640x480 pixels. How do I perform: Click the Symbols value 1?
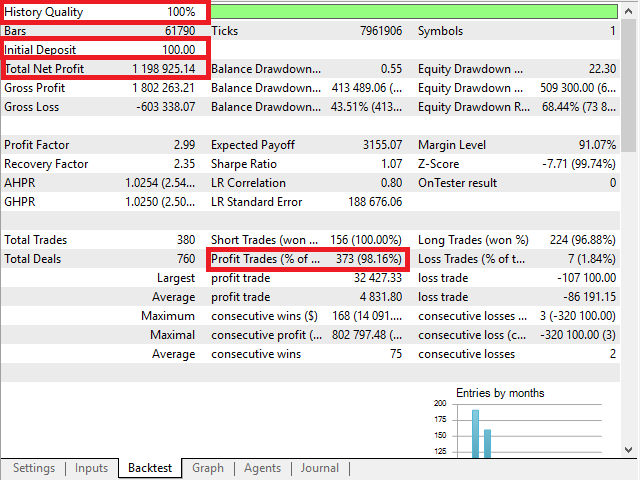tap(613, 31)
